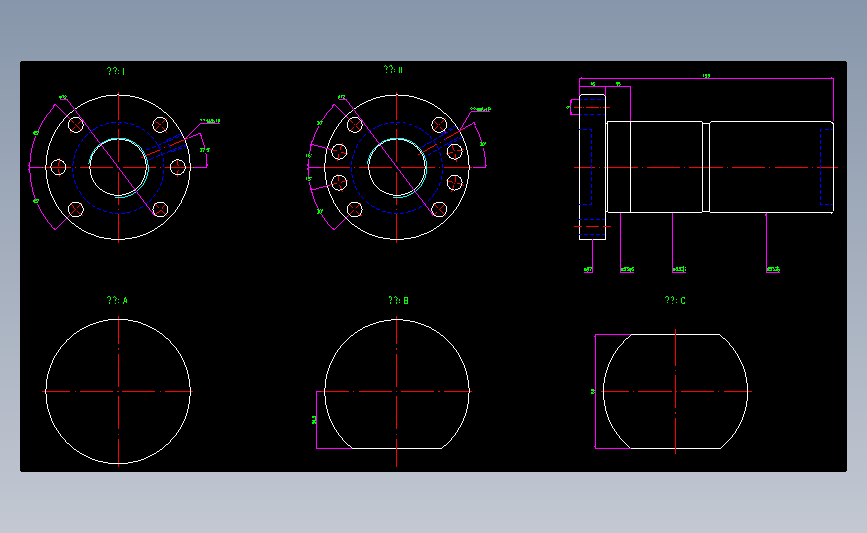This screenshot has height=533, width=867.
Task: Select the rightmost diameter label under the long shaft
Action: (x=773, y=270)
